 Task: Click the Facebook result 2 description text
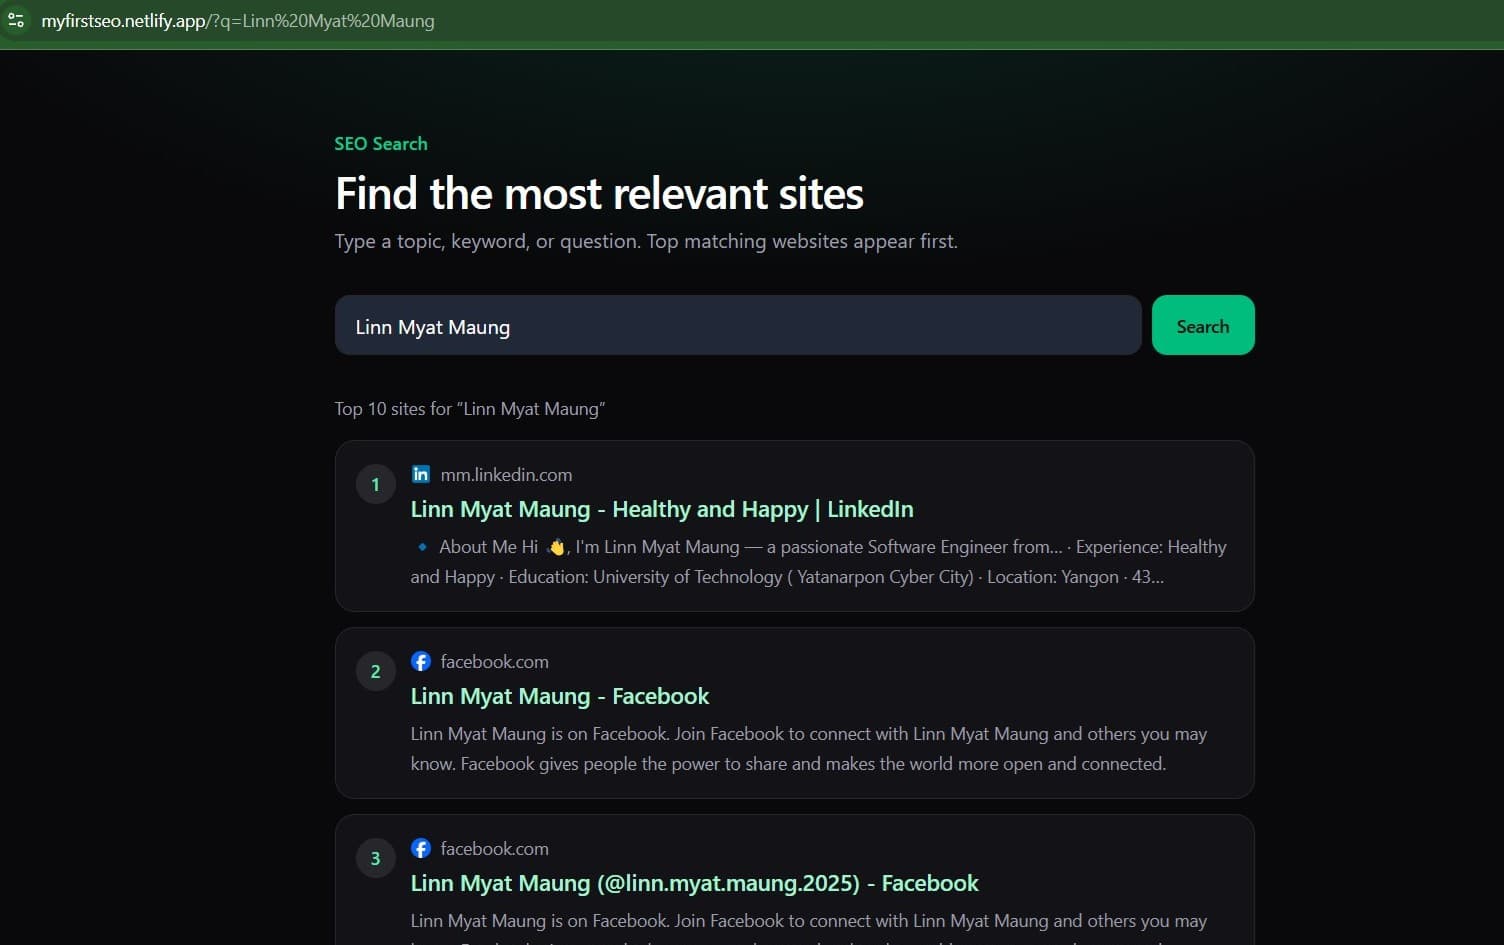tap(808, 749)
